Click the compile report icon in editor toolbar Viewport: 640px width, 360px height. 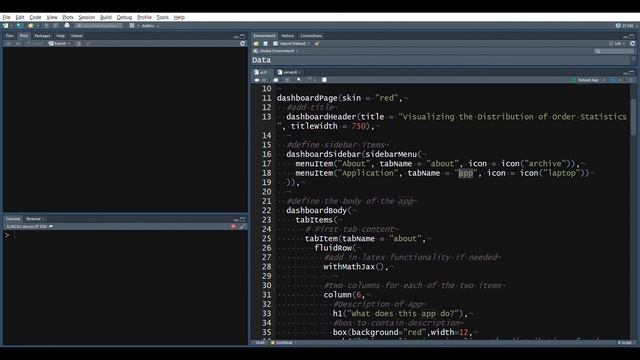tap(324, 80)
